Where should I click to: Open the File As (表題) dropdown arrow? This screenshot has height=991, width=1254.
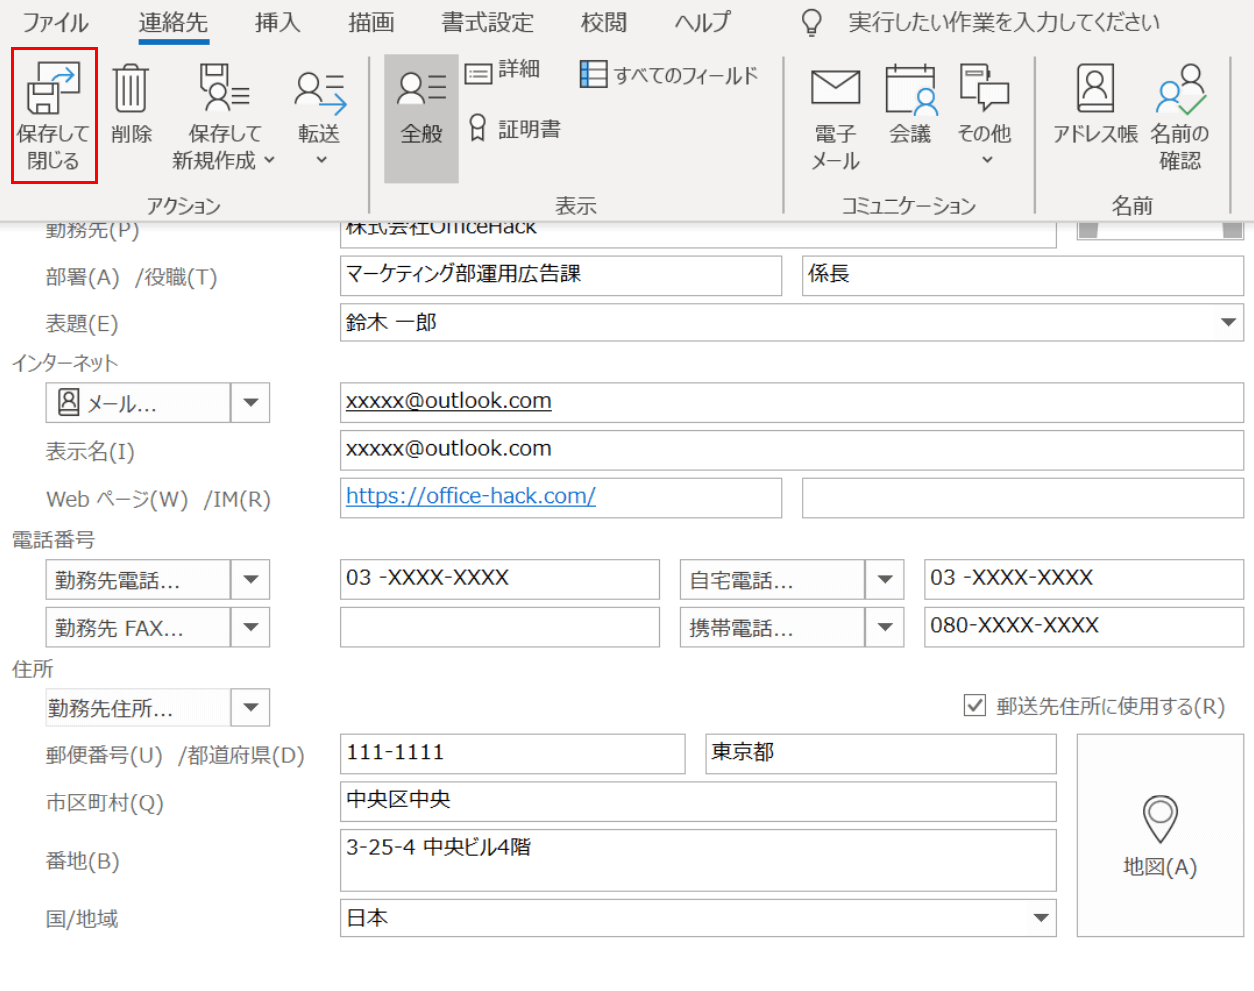tap(1228, 323)
